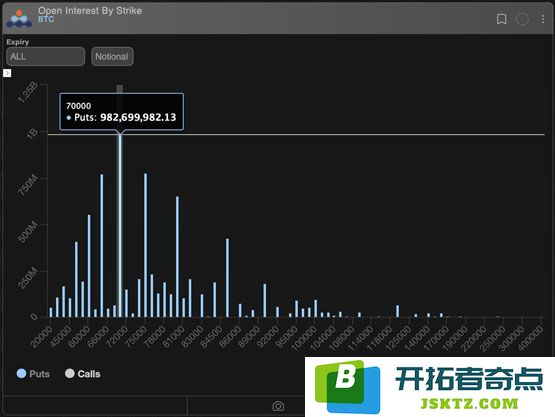Viewport: 555px width, 417px height.
Task: Toggle the Puts legend series
Action: point(33,373)
